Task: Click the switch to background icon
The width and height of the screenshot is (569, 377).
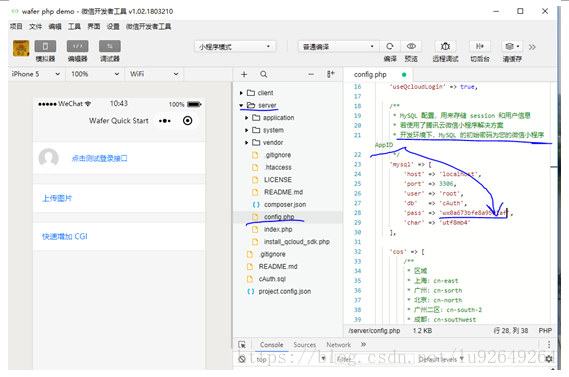Action: [480, 46]
